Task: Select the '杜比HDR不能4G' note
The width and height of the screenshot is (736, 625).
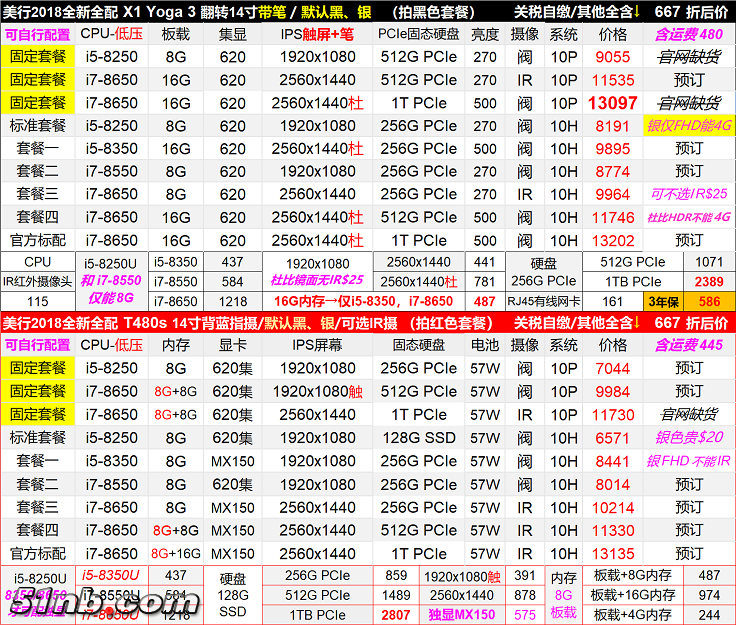Action: click(x=689, y=217)
